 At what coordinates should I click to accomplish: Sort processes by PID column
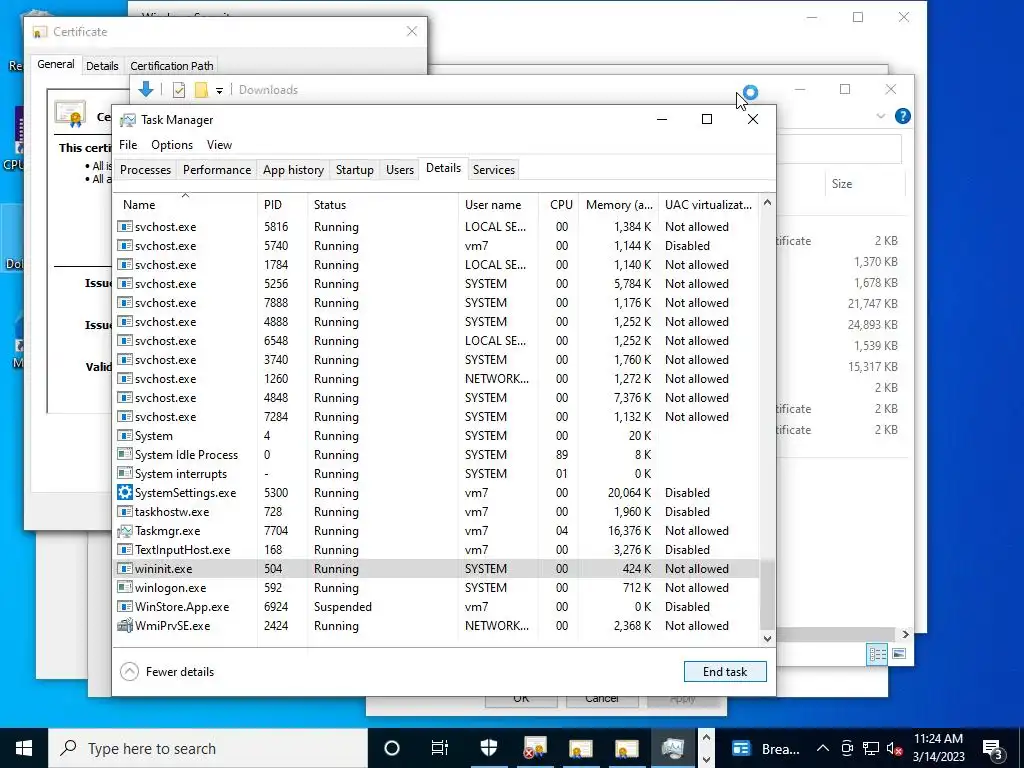pyautogui.click(x=282, y=204)
